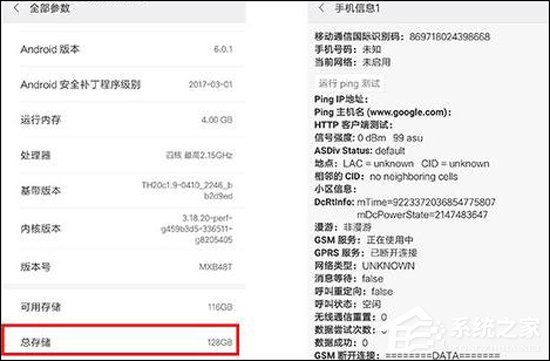Click the TH20c1.9-0410 baseband value

click(187, 190)
